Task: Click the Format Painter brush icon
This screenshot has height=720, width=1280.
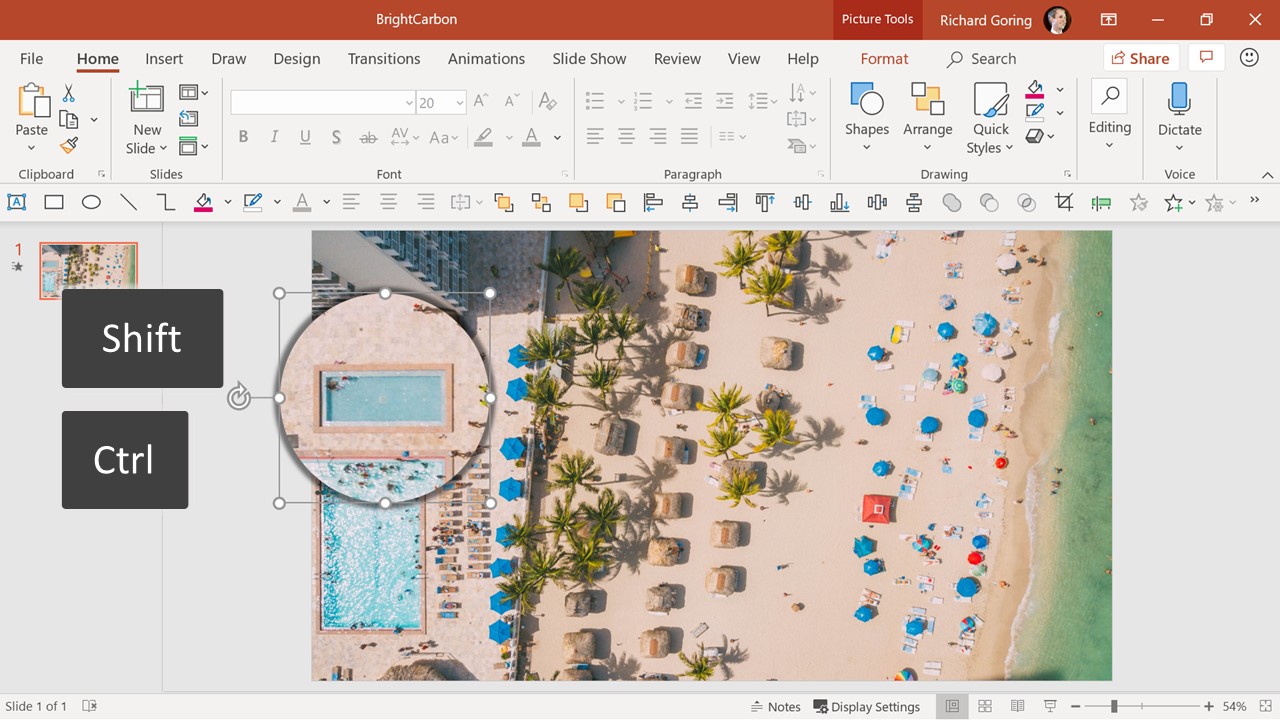Action: pyautogui.click(x=68, y=146)
